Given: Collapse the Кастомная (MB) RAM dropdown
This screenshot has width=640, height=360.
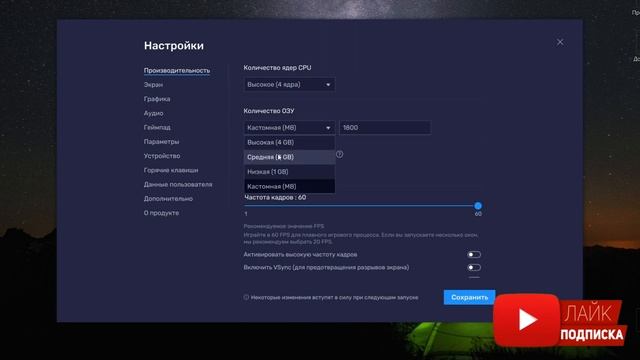Looking at the screenshot, I should [x=289, y=128].
